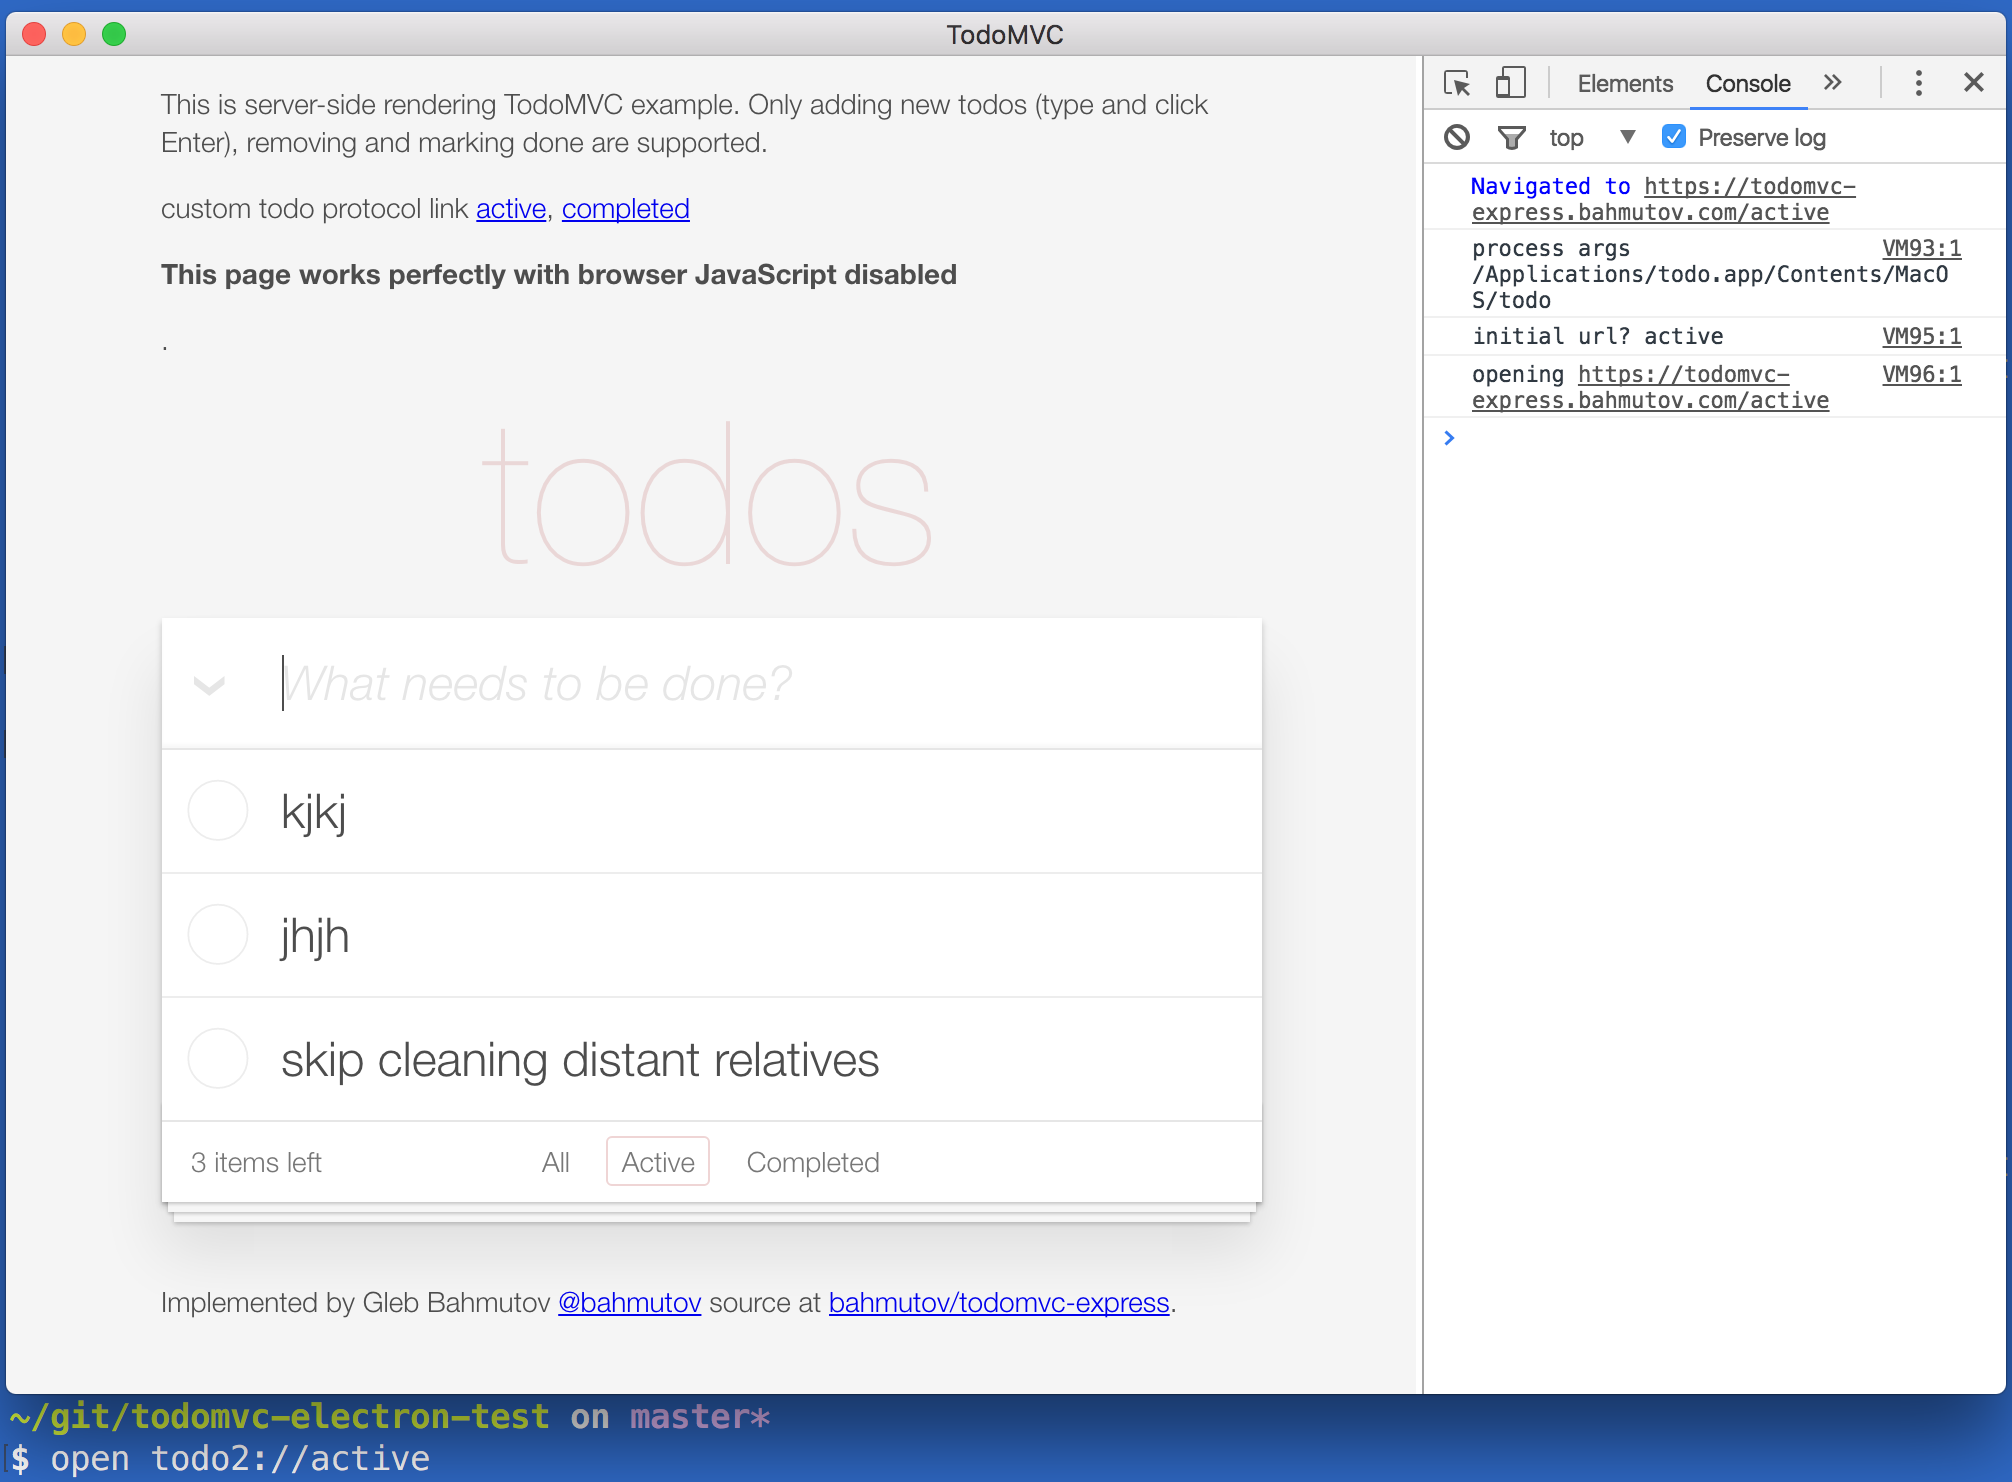
Task: Click the toggle-all todos chevron
Action: pos(209,685)
